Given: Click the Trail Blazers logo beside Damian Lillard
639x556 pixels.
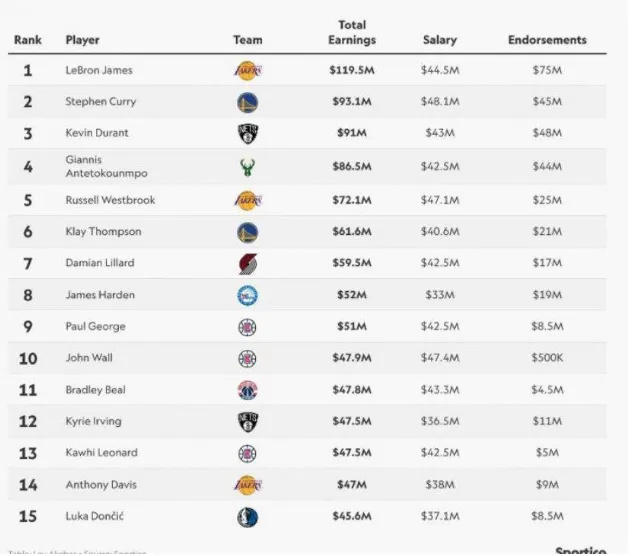Looking at the screenshot, I should pos(247,264).
